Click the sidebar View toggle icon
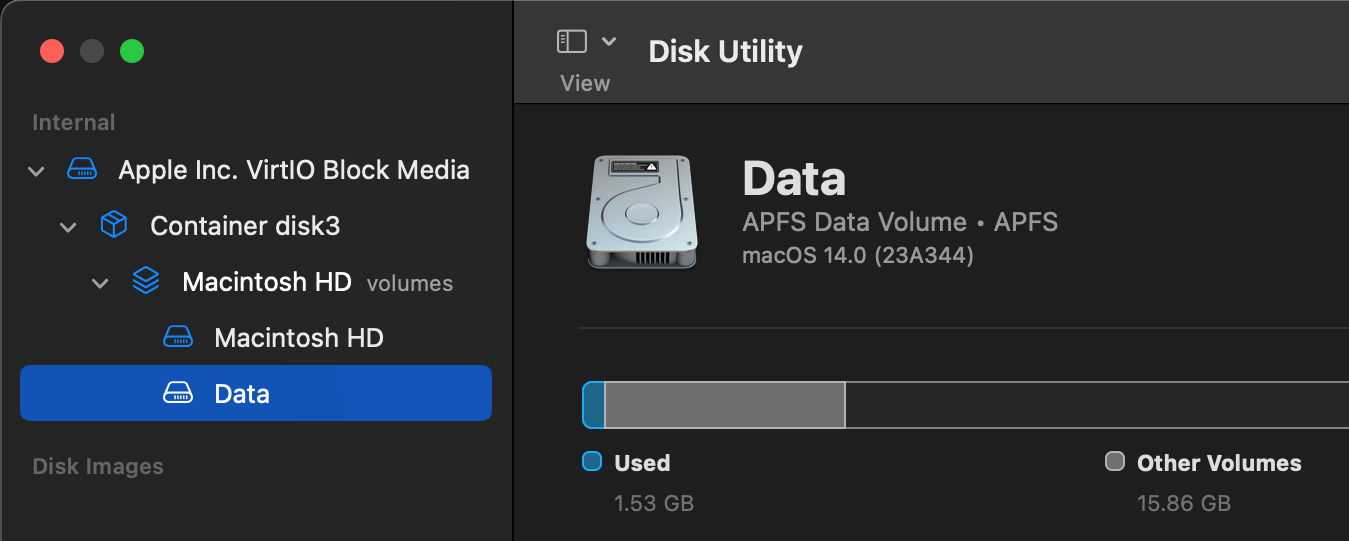The image size is (1349, 541). [x=572, y=41]
